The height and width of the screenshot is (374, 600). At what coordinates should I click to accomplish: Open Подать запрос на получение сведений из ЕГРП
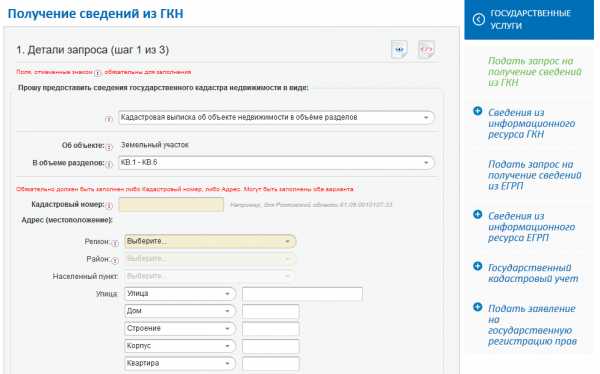click(x=535, y=175)
